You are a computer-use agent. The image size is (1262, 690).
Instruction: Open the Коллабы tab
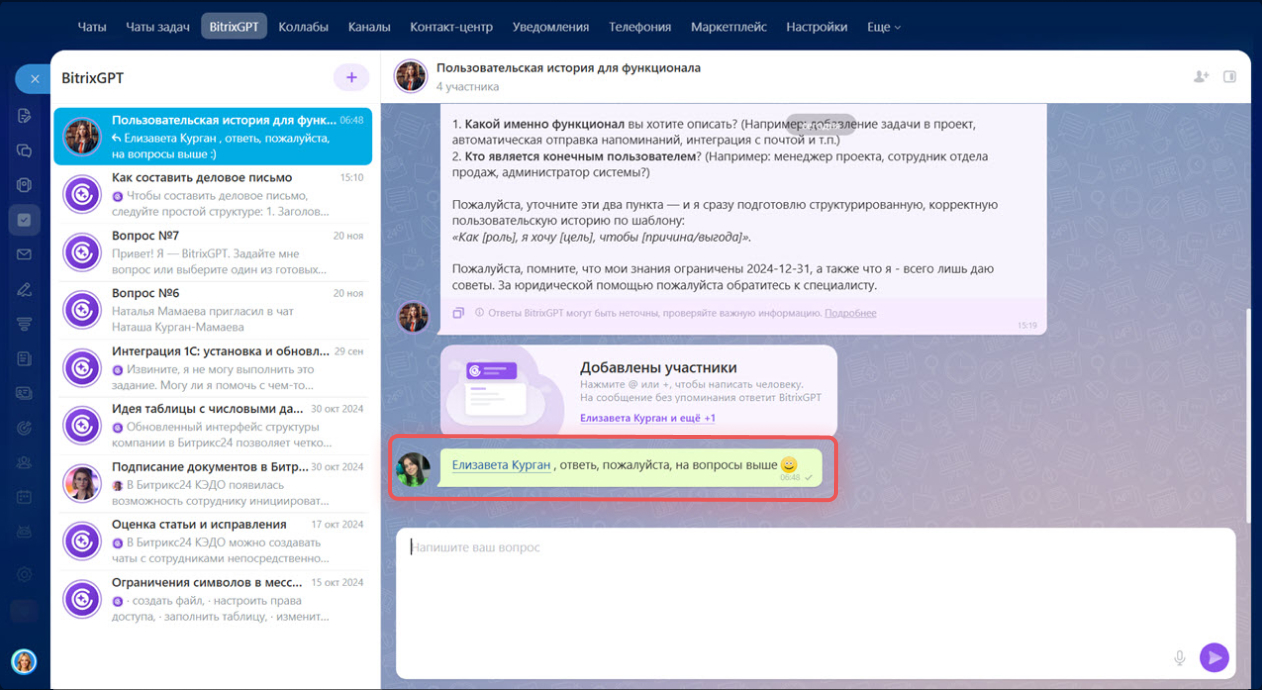pos(303,27)
